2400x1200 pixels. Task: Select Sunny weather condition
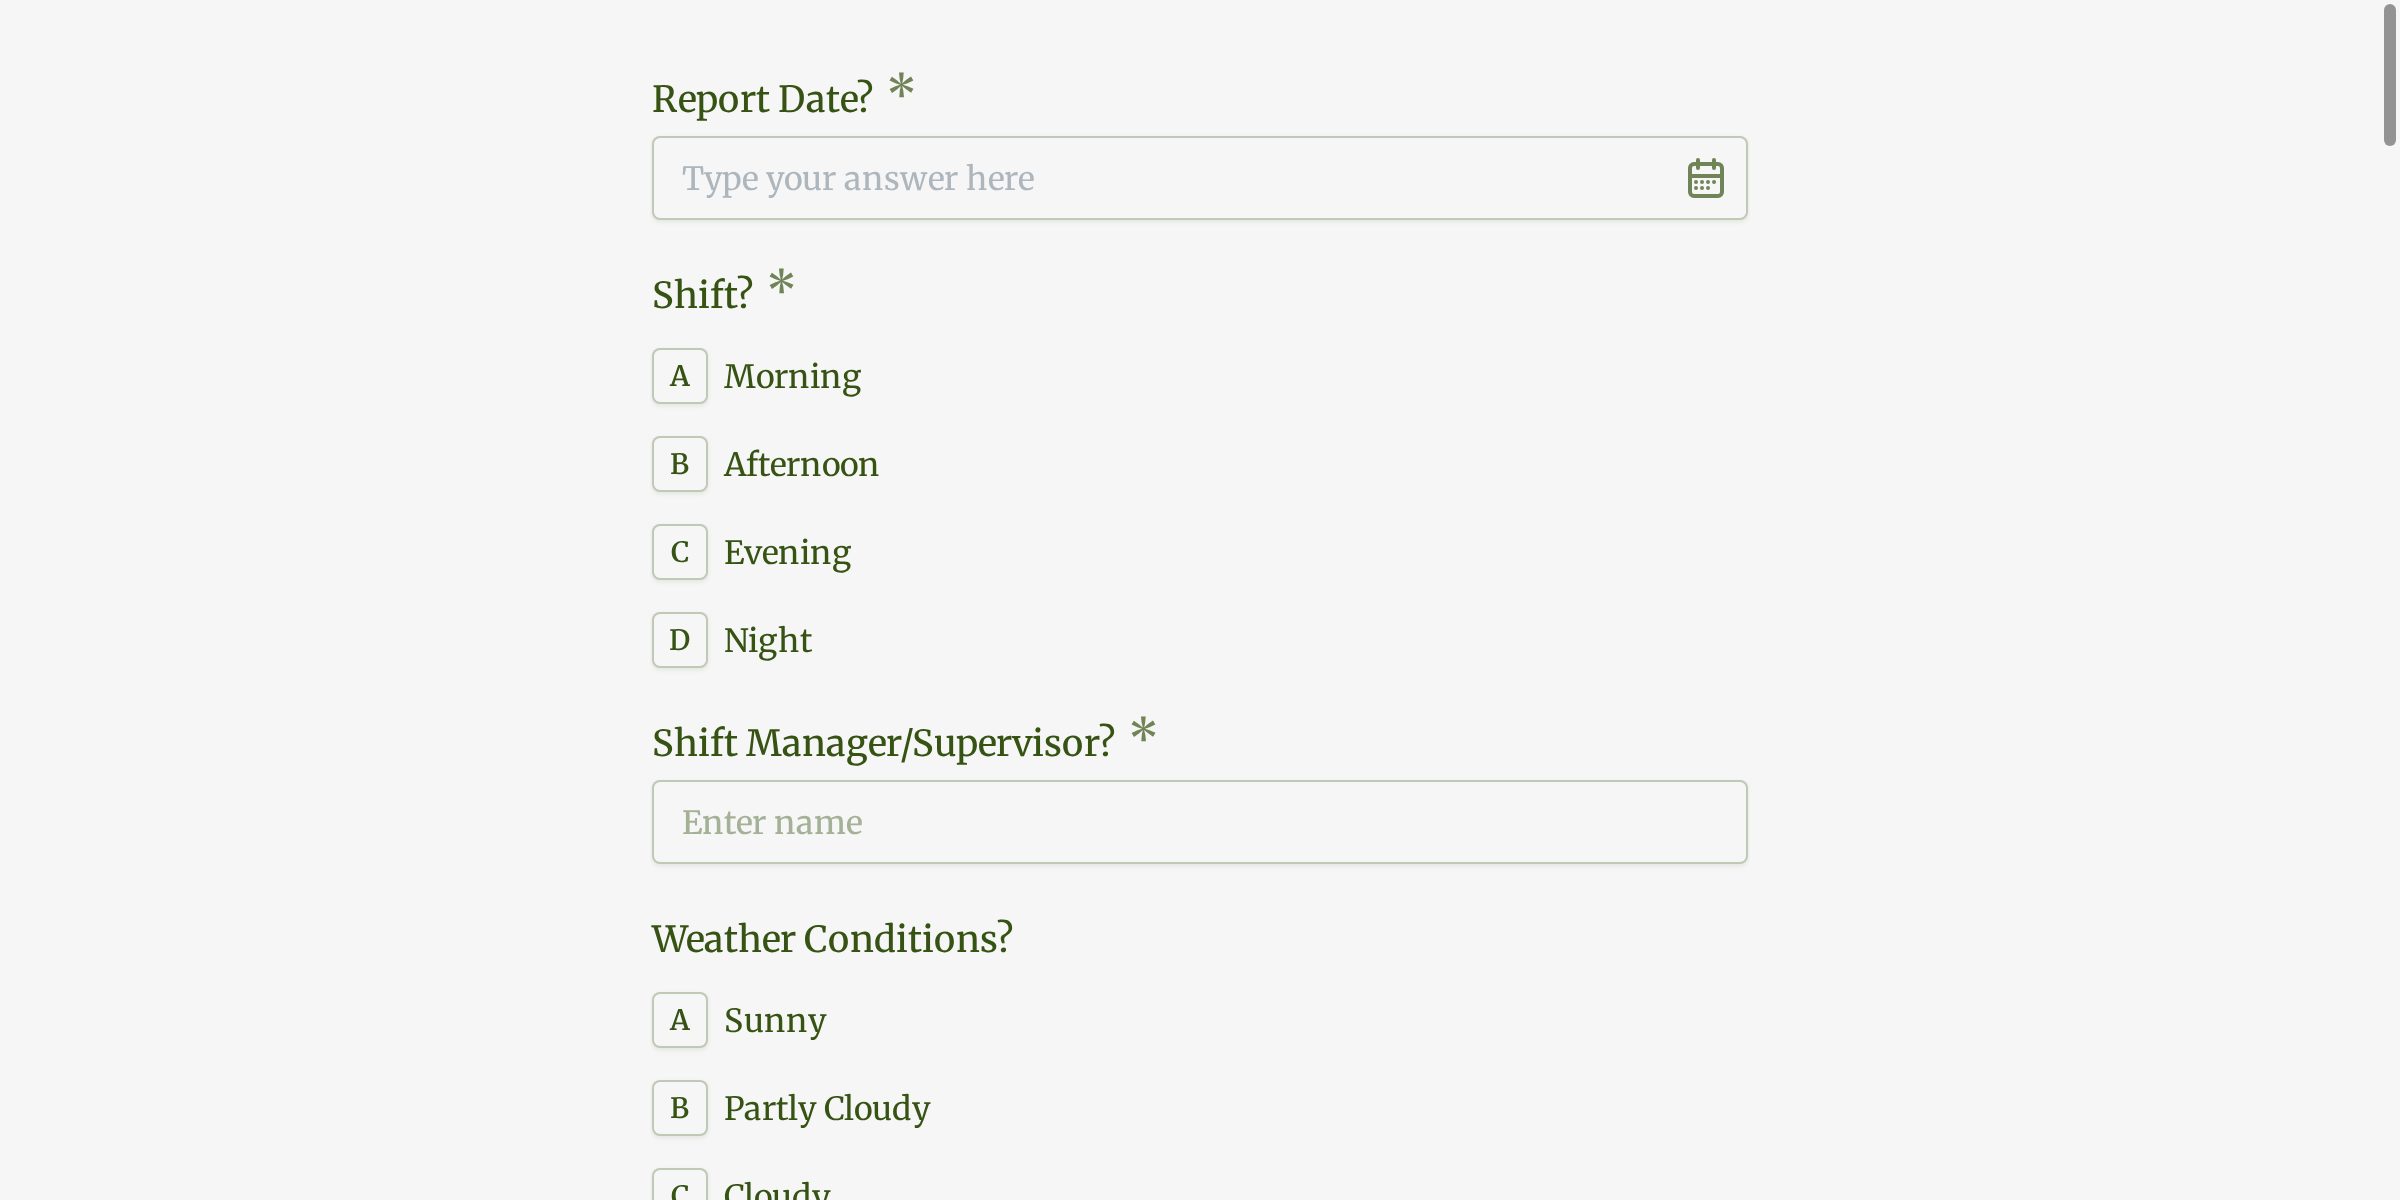tap(775, 1020)
